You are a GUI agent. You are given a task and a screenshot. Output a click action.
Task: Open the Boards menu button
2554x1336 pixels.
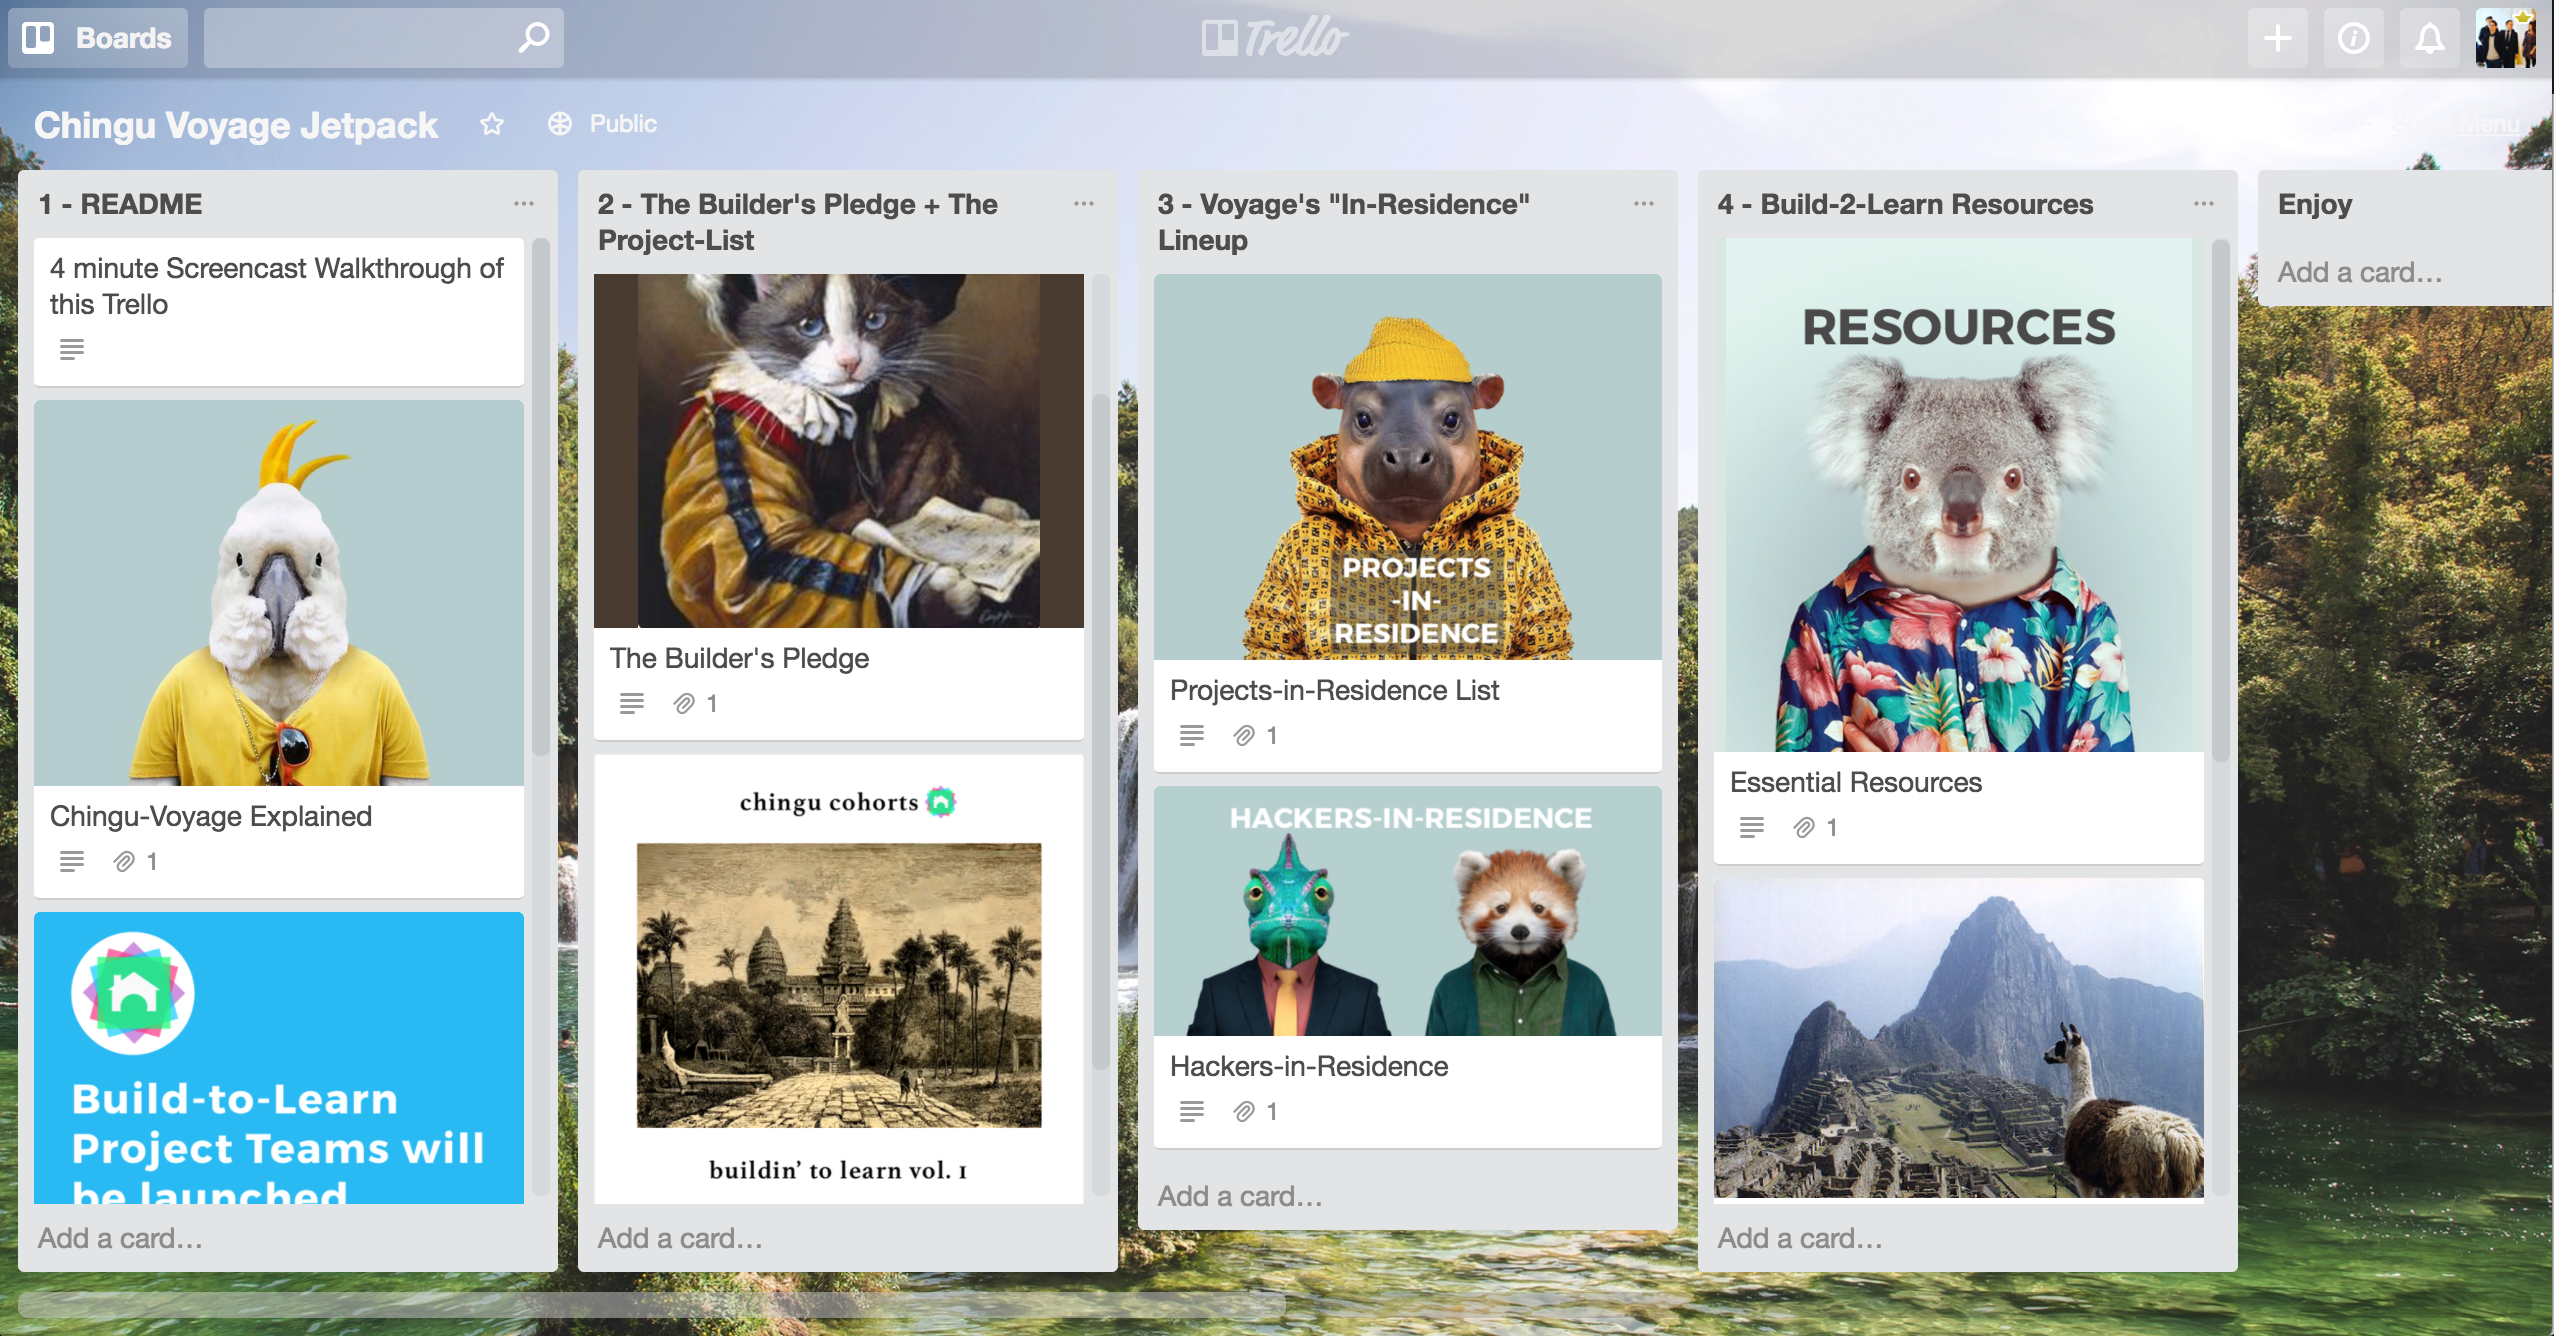coord(98,38)
